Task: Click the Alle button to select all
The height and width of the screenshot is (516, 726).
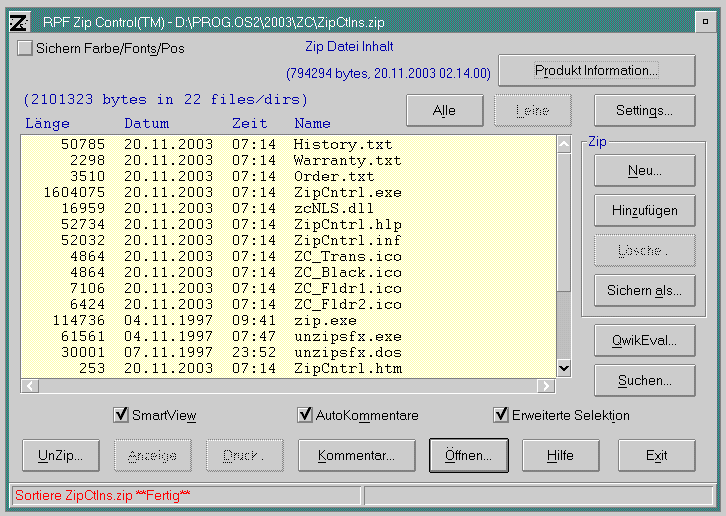Action: point(444,110)
